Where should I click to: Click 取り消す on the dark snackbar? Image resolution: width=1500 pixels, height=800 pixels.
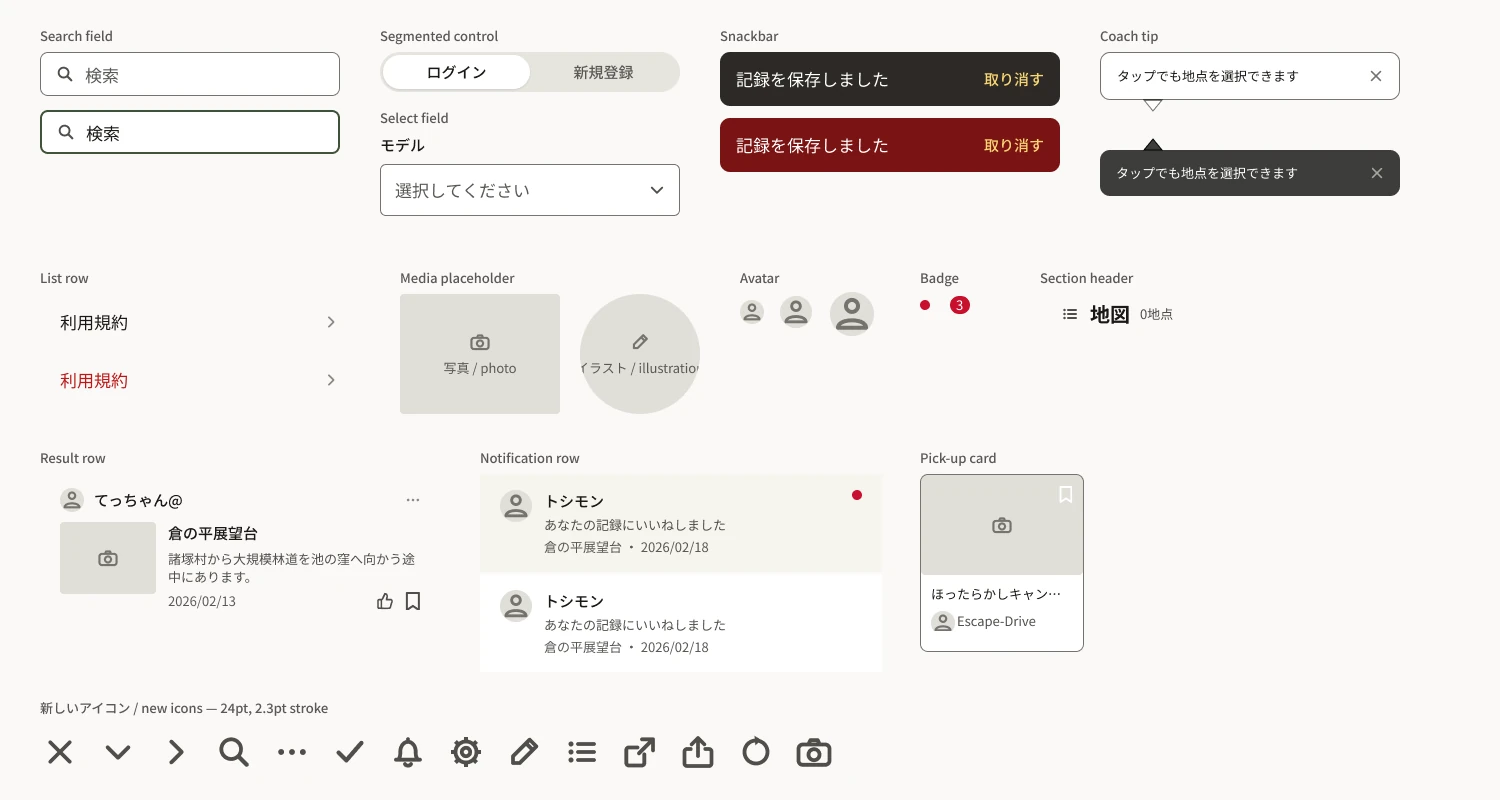(x=1014, y=79)
